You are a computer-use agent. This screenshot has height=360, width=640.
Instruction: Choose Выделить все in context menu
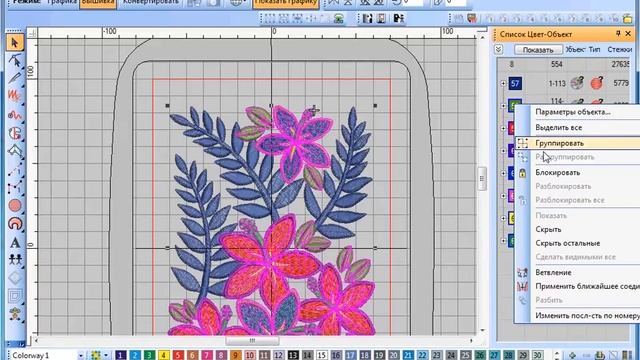pos(559,127)
